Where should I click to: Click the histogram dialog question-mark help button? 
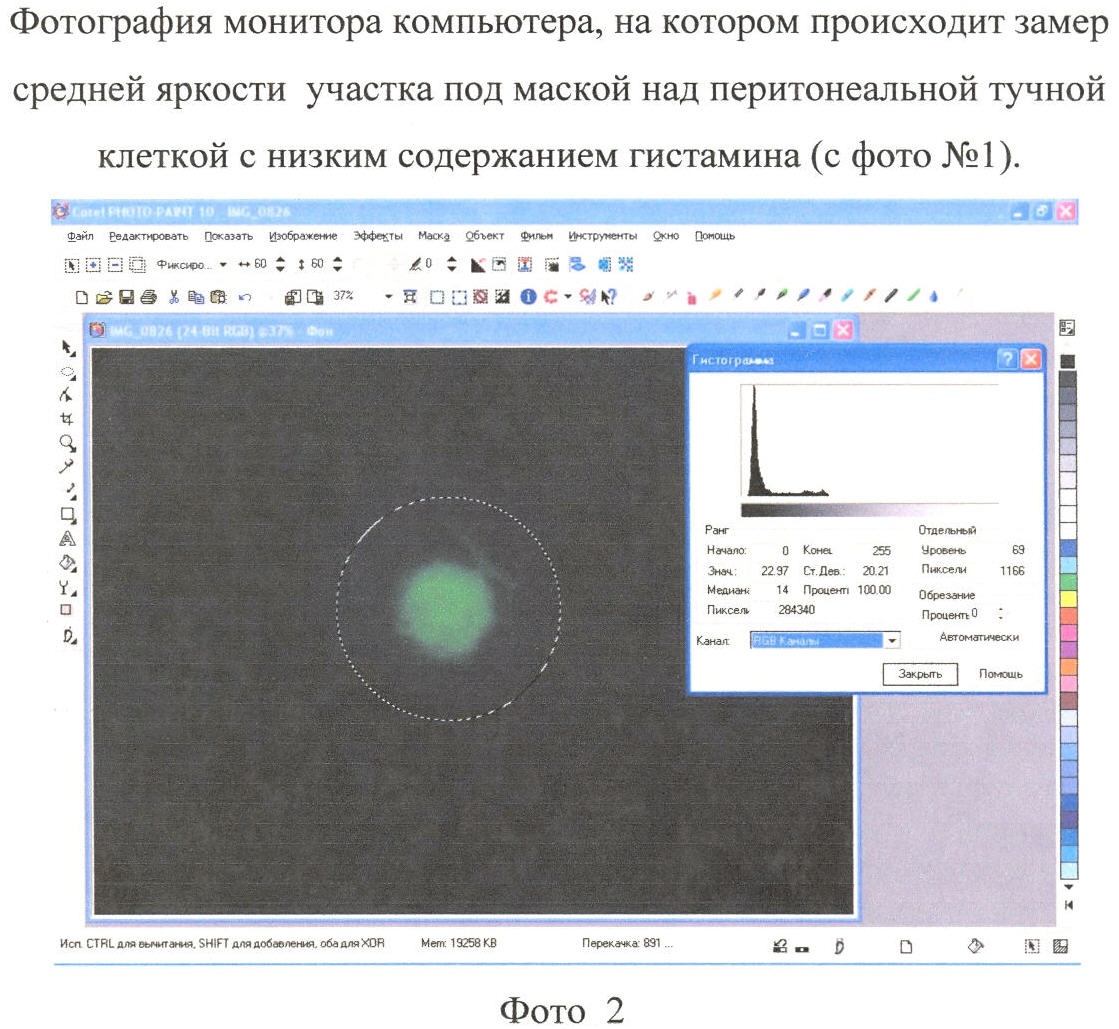tap(1007, 362)
